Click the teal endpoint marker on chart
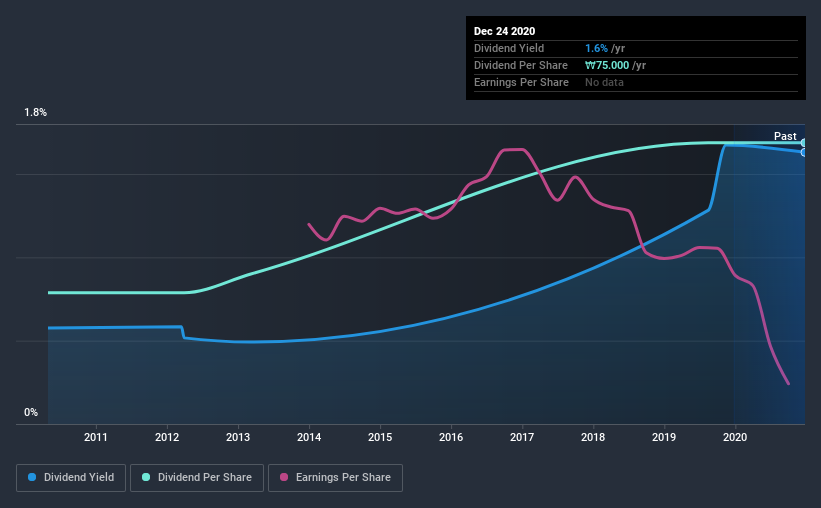This screenshot has height=508, width=821. [804, 143]
